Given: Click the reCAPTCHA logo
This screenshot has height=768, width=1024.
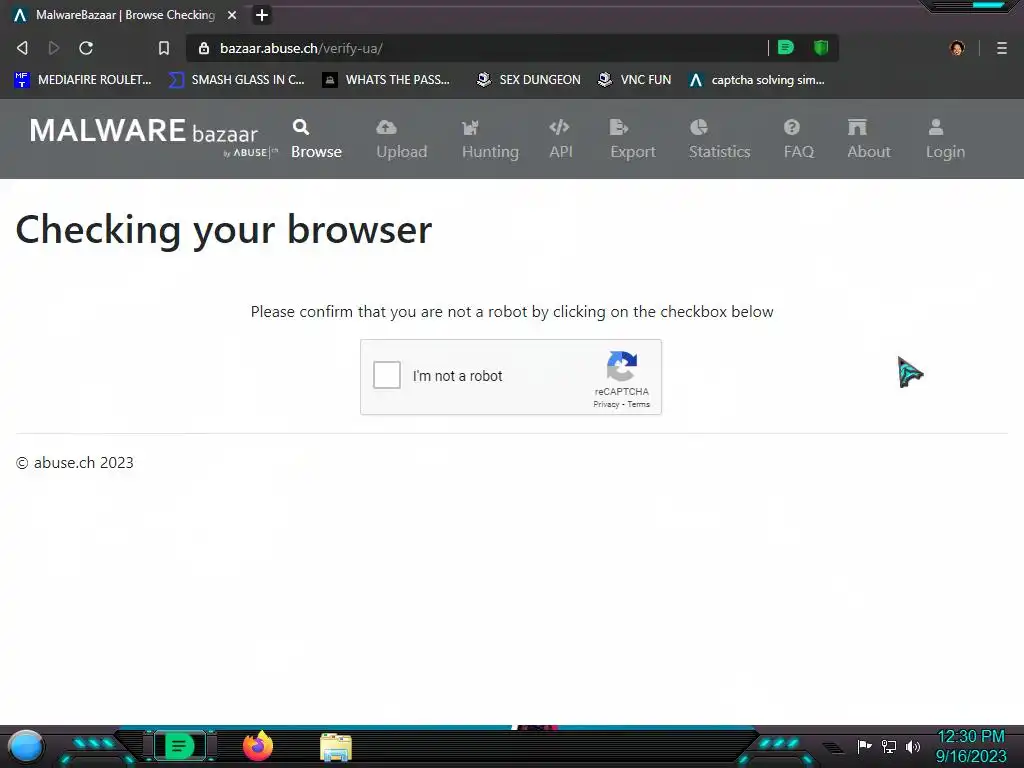Looking at the screenshot, I should point(622,366).
